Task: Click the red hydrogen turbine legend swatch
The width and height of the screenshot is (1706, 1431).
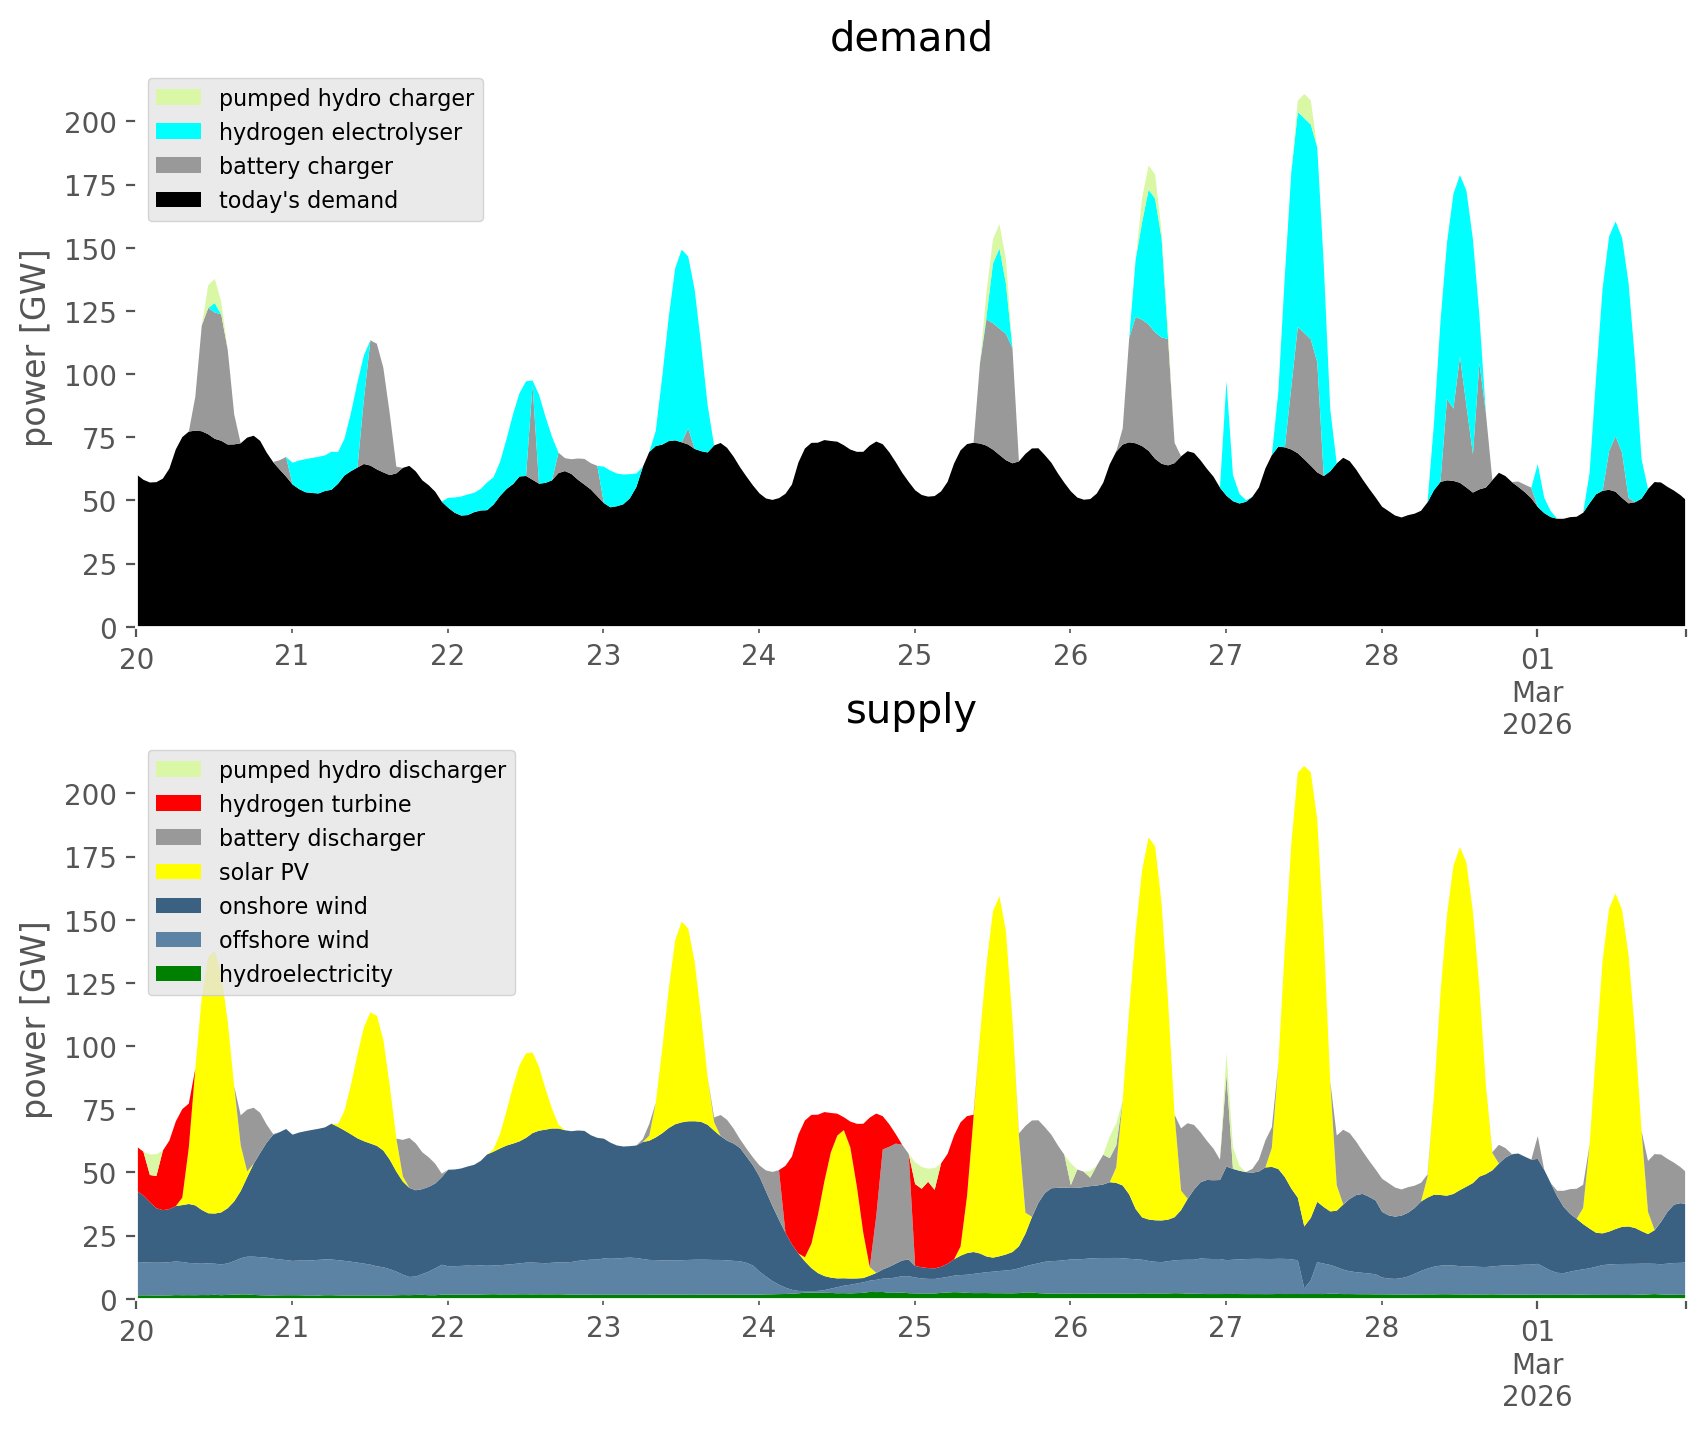Action: tap(179, 804)
